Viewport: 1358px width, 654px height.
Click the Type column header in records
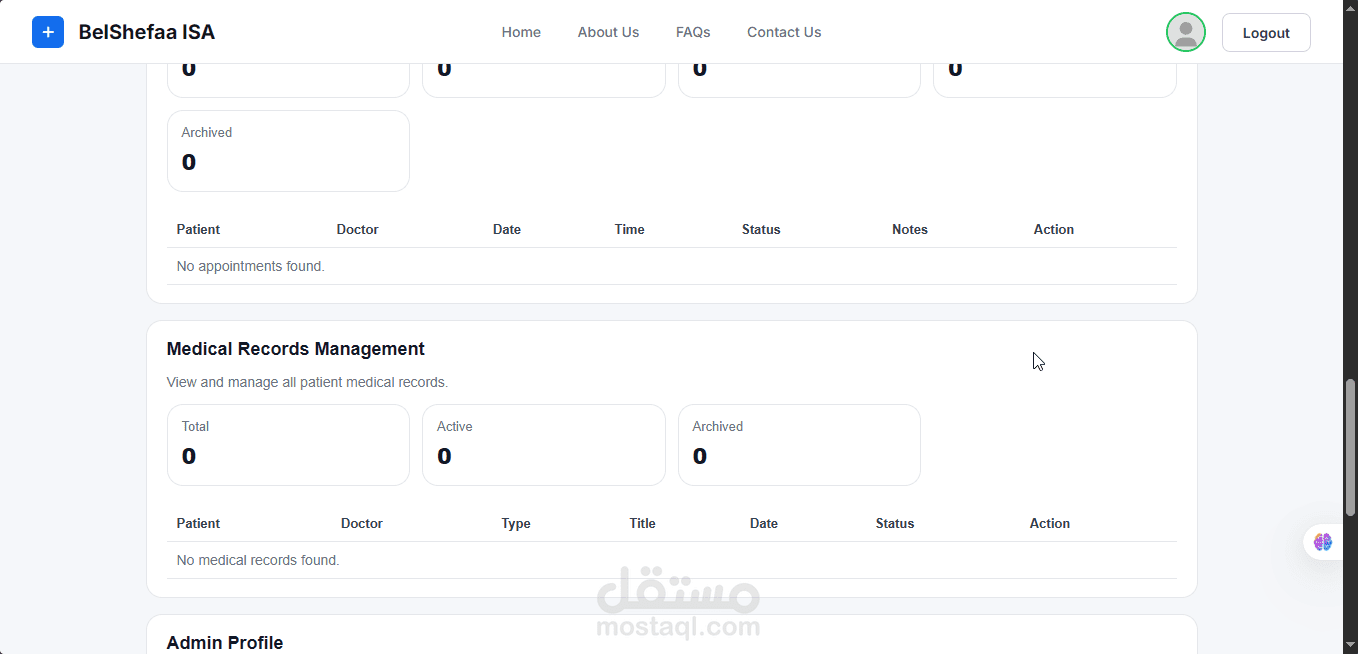(x=516, y=523)
